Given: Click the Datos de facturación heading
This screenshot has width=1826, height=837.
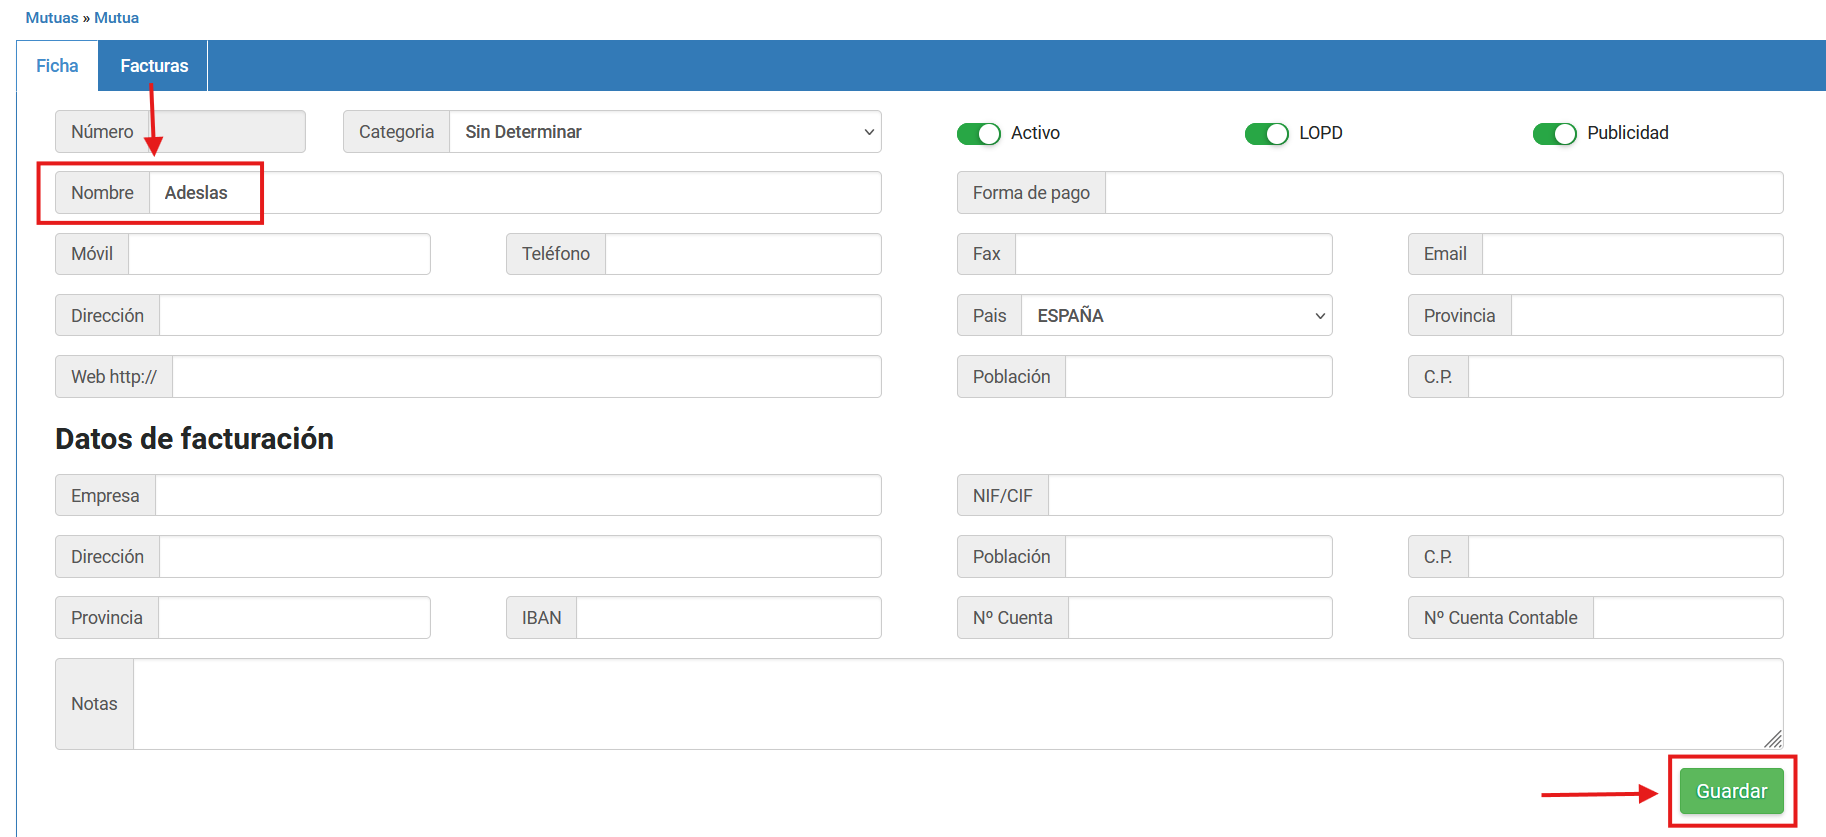Looking at the screenshot, I should point(194,439).
